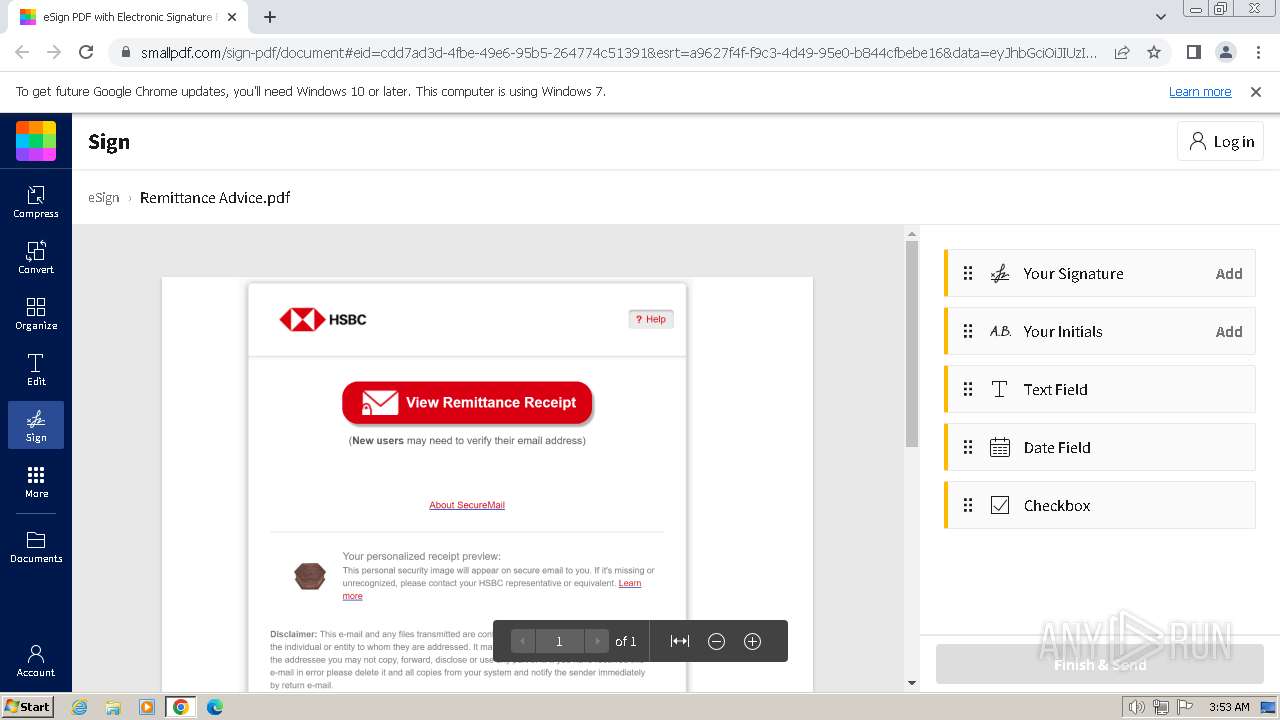Image resolution: width=1280 pixels, height=720 pixels.
Task: Click the Help button in HSBC document
Action: click(x=651, y=319)
